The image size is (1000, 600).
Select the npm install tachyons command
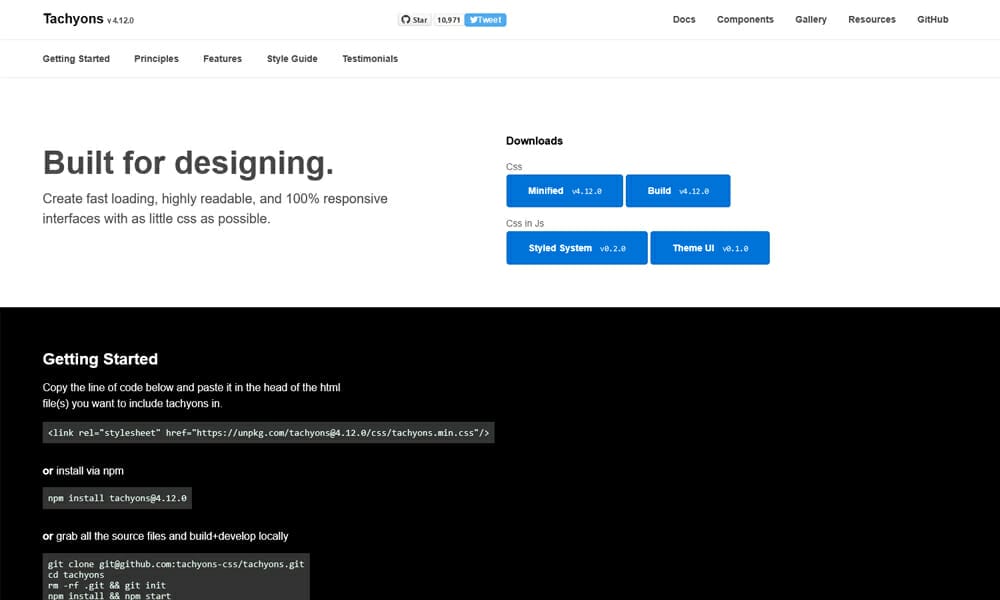(x=117, y=498)
